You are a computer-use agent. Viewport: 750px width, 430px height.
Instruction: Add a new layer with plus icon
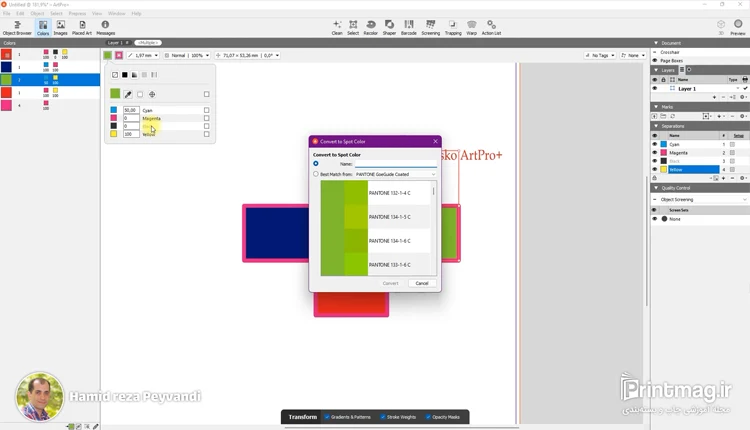714,97
